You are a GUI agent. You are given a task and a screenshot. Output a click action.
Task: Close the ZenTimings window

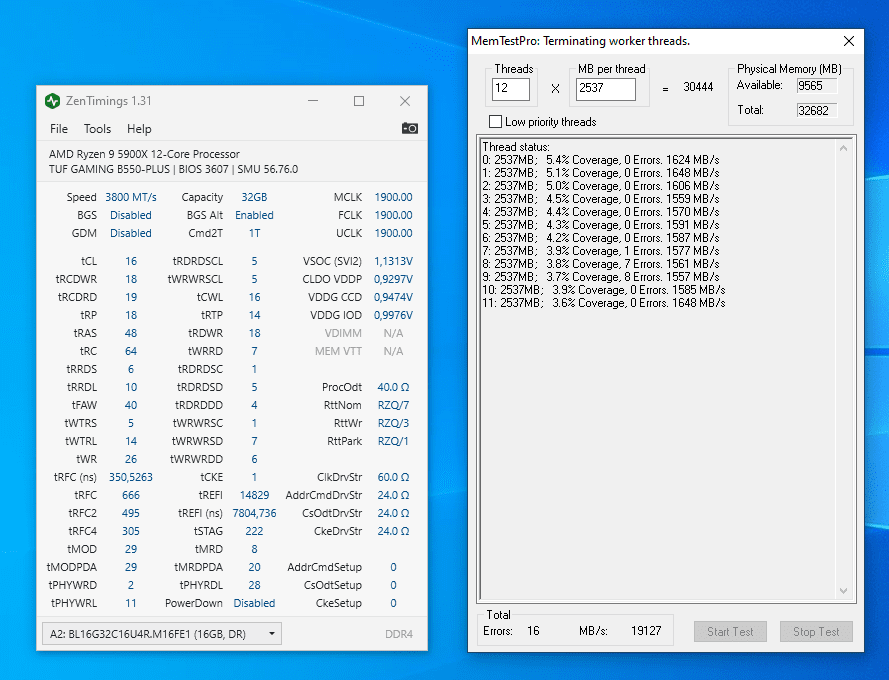click(x=405, y=101)
